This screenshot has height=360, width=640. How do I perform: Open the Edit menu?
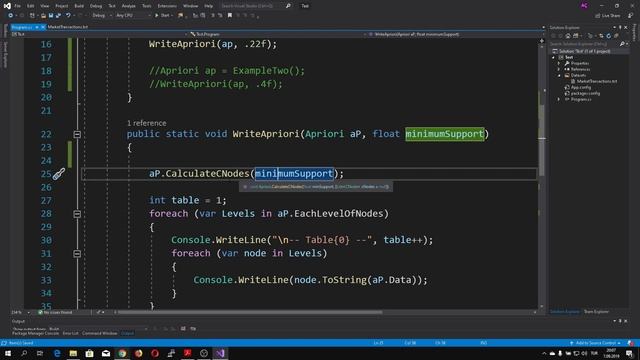coord(31,6)
